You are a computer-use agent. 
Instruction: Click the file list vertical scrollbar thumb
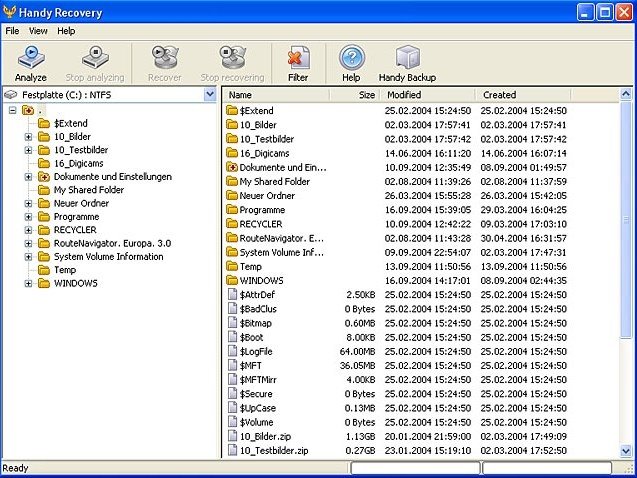(x=626, y=219)
